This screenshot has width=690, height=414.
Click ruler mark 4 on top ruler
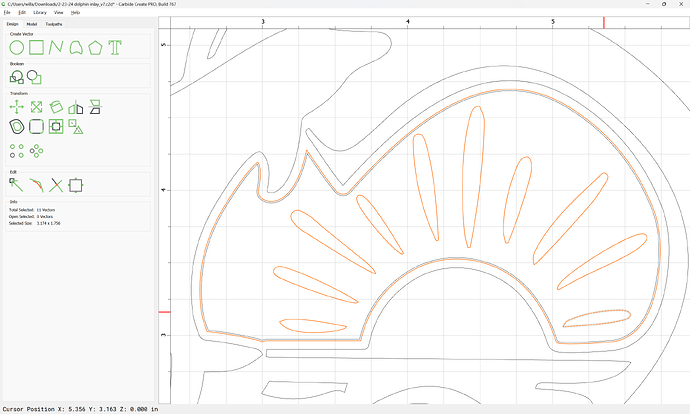[408, 22]
